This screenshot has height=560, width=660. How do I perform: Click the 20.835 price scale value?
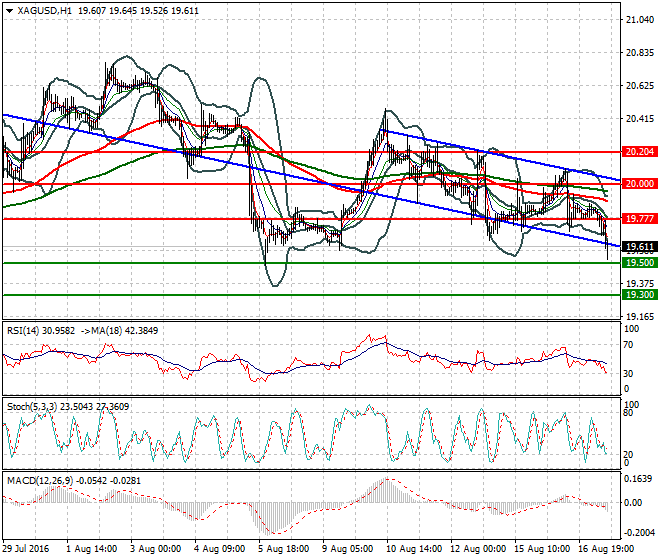[640, 53]
